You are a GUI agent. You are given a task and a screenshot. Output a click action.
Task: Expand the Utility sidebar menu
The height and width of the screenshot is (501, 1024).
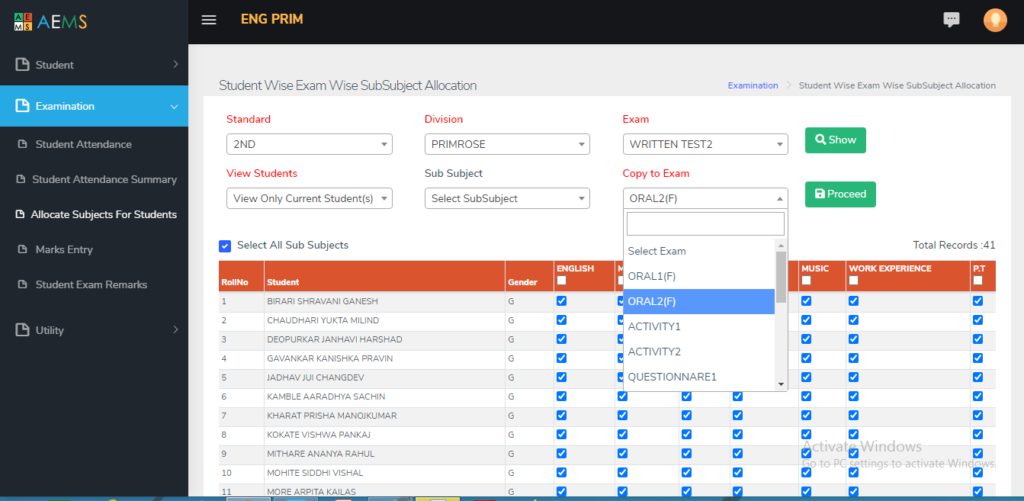click(x=94, y=330)
